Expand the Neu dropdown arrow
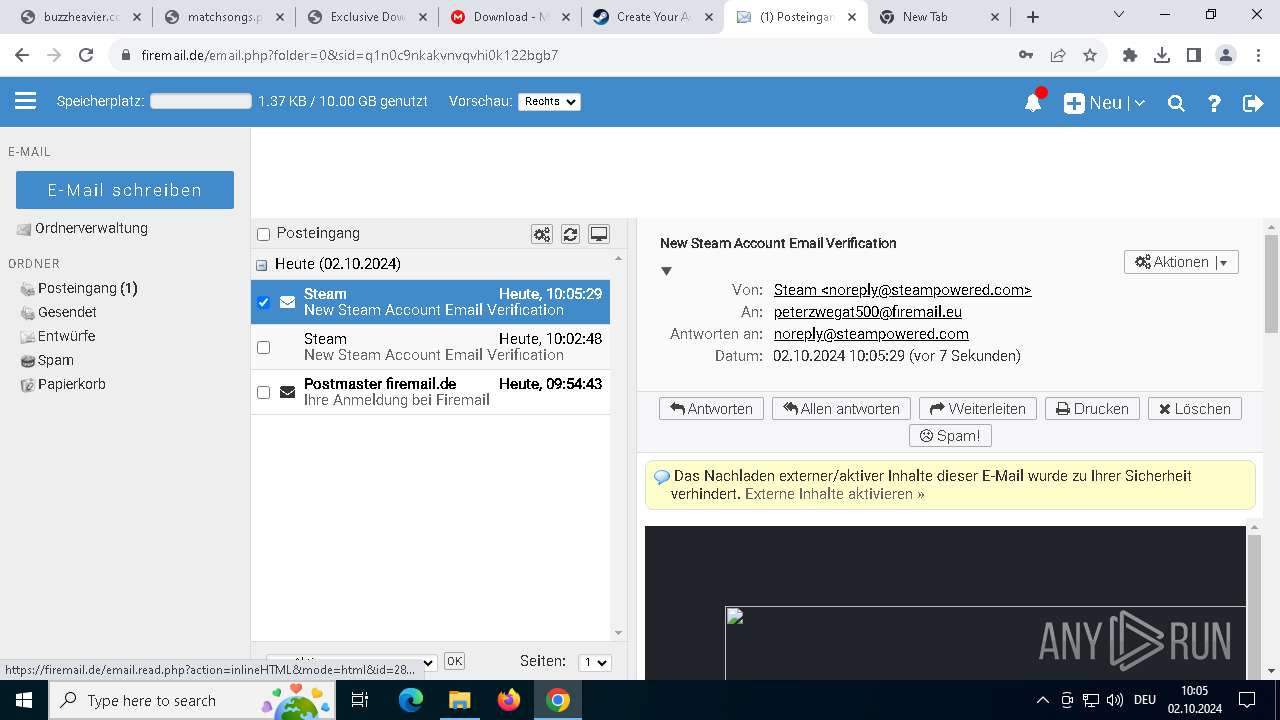The image size is (1280, 720). [1139, 103]
